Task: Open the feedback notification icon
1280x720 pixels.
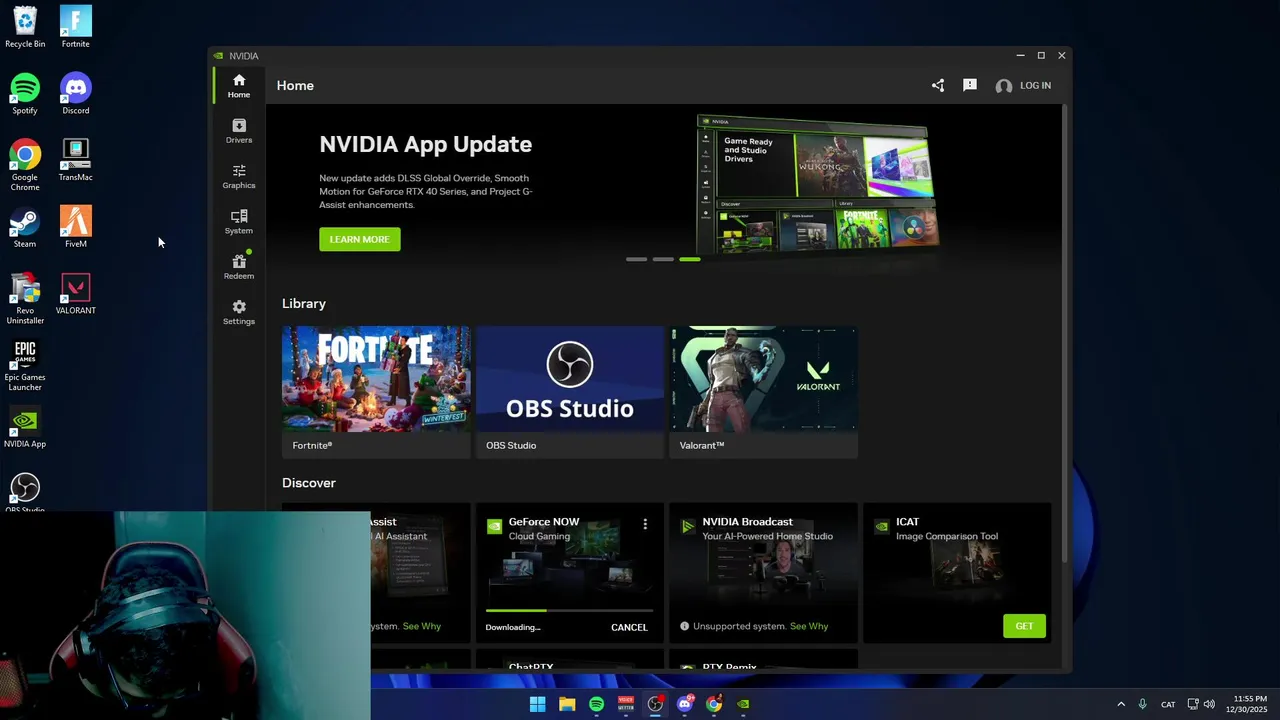Action: click(x=970, y=86)
